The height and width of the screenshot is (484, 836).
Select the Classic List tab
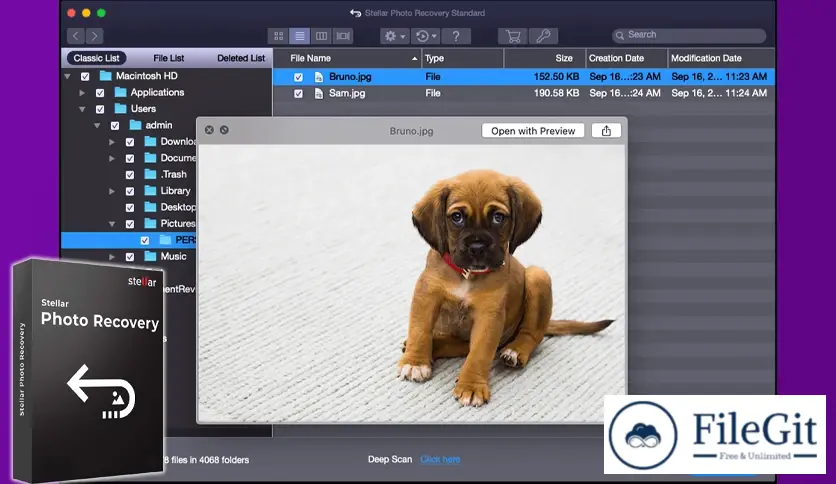pyautogui.click(x=97, y=58)
